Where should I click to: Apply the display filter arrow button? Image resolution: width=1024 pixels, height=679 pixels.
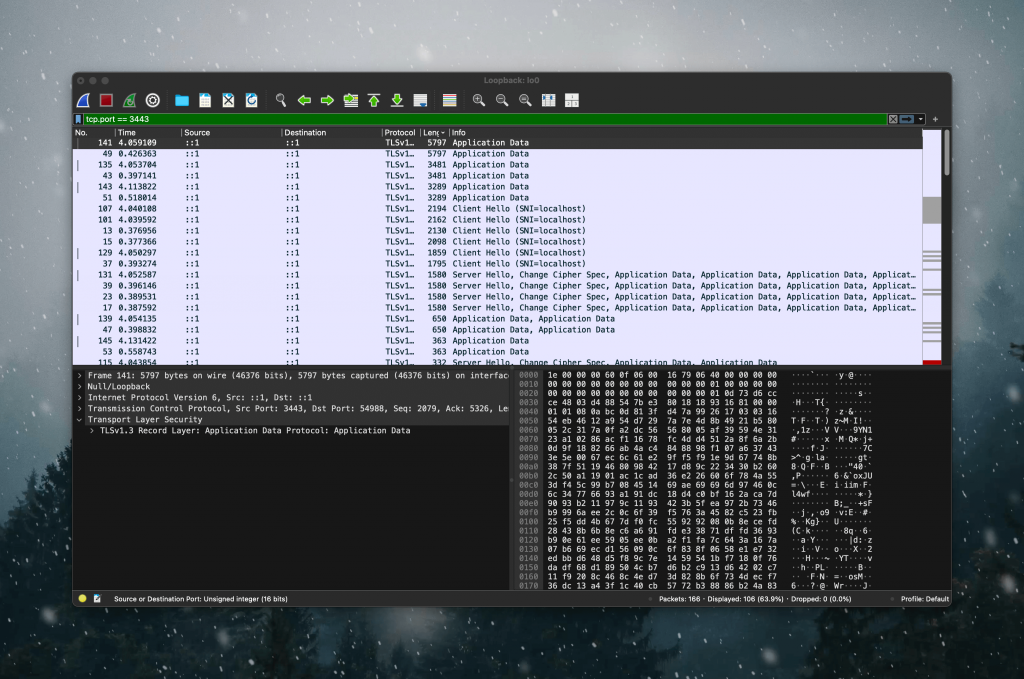907,119
